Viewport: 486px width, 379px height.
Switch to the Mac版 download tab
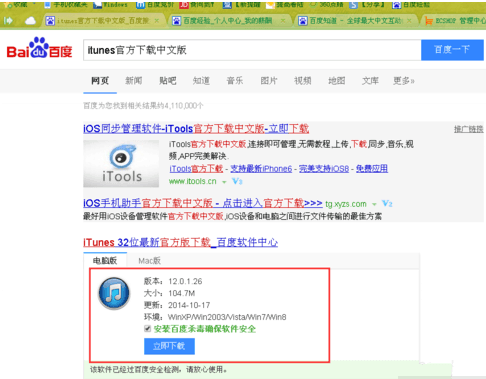[x=149, y=261]
